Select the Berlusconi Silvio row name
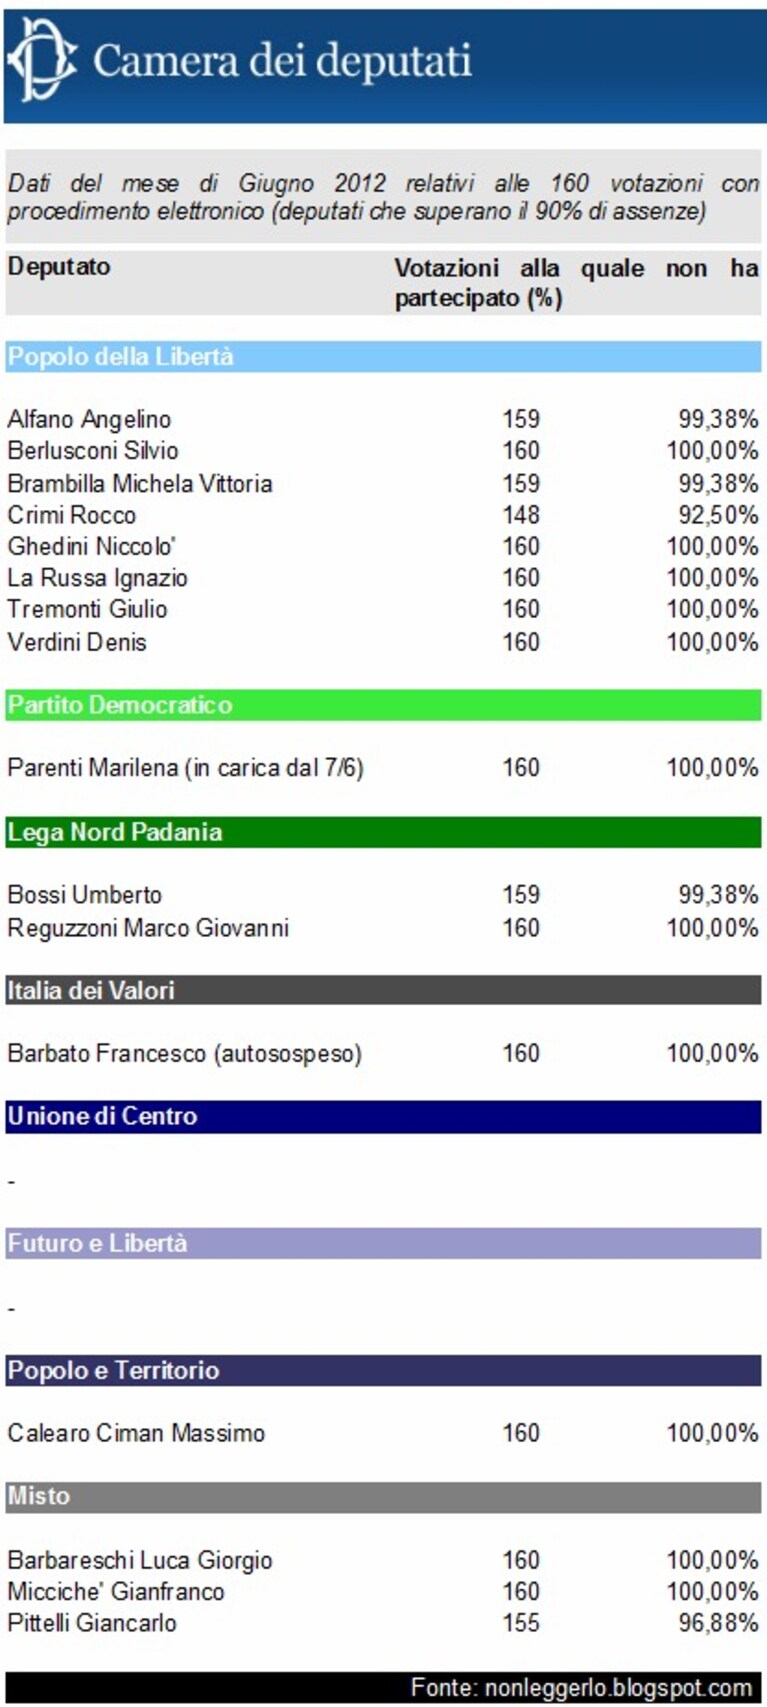 93,451
